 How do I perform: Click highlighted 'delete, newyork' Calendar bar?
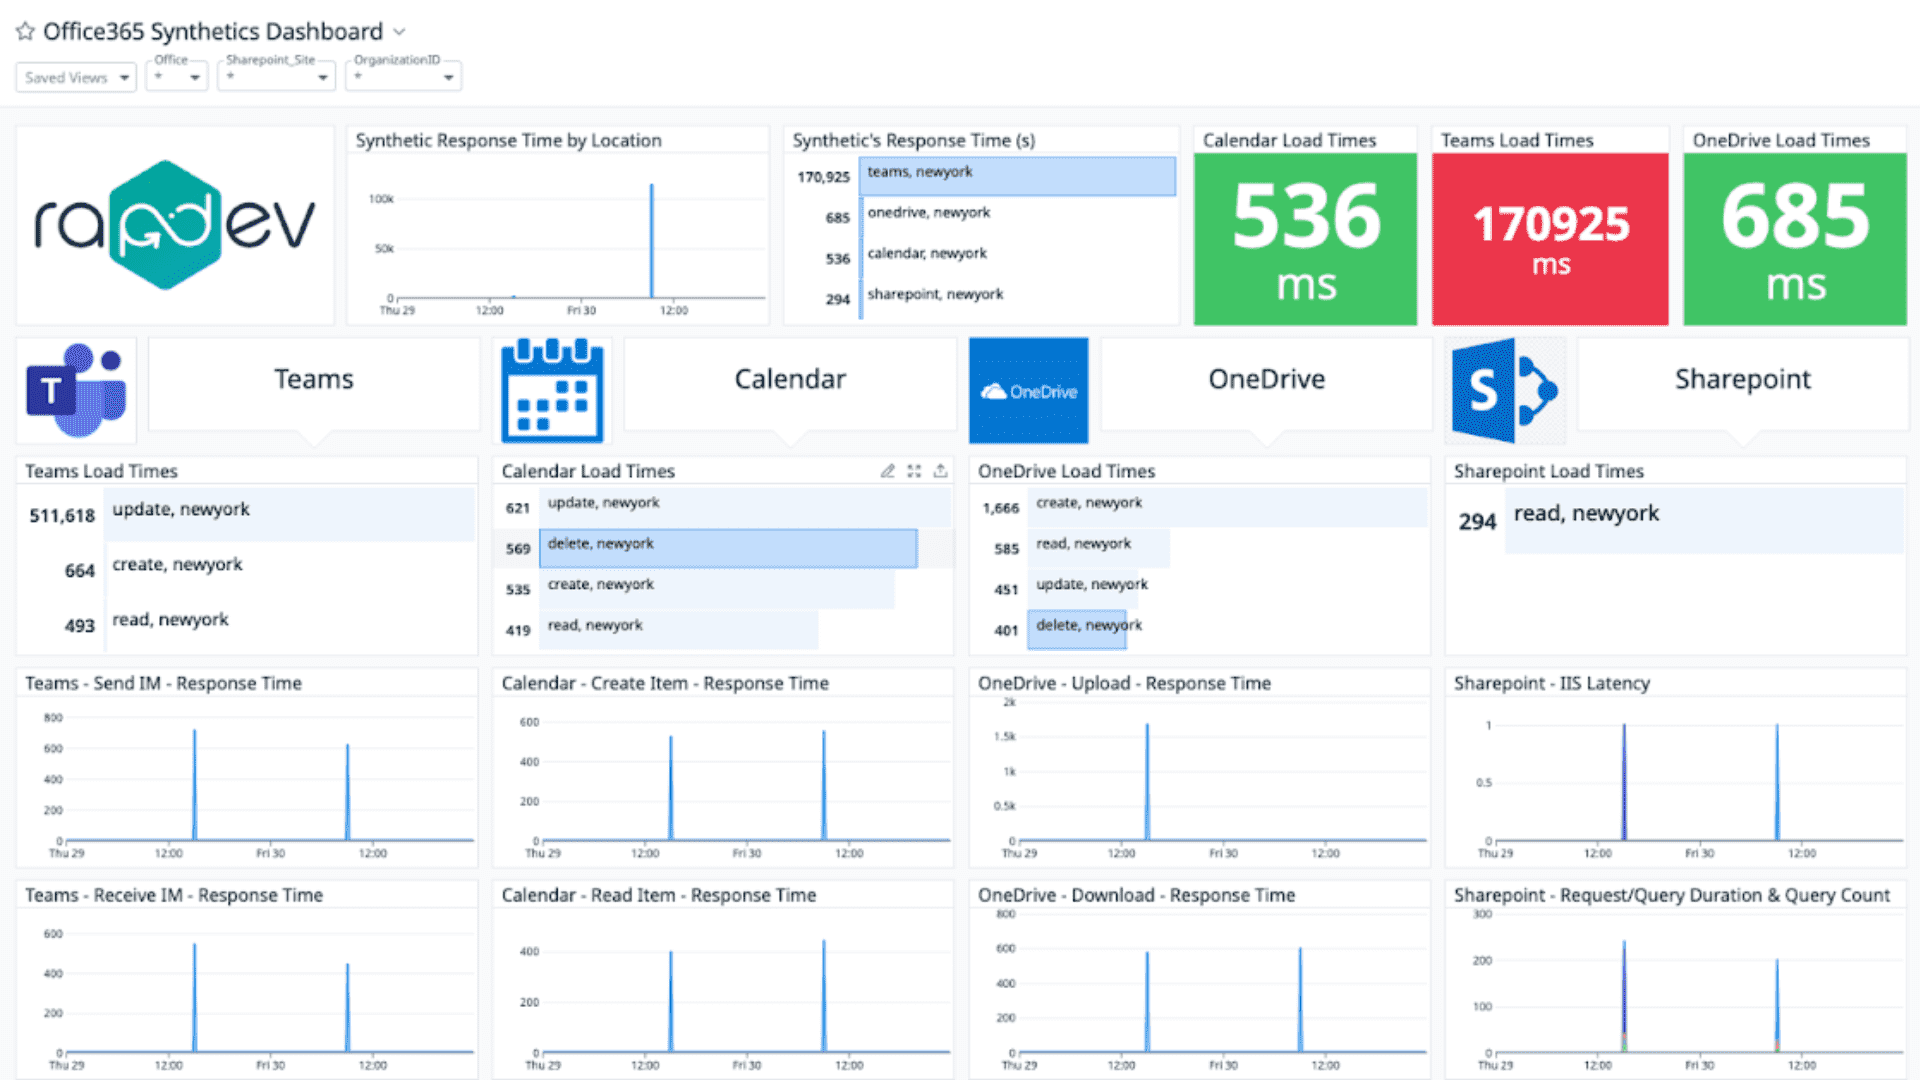coord(728,548)
